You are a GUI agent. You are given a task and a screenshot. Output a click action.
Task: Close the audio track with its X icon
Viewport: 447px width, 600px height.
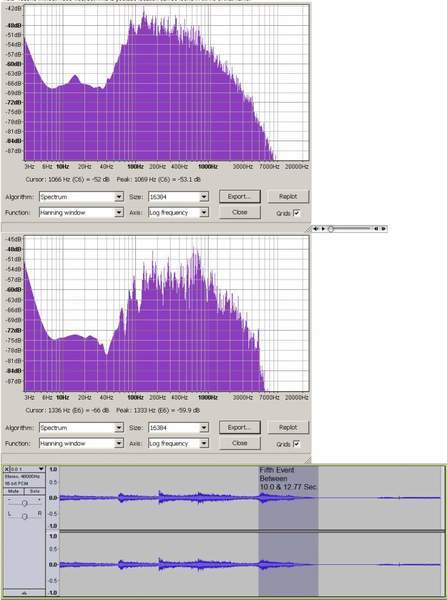7,469
